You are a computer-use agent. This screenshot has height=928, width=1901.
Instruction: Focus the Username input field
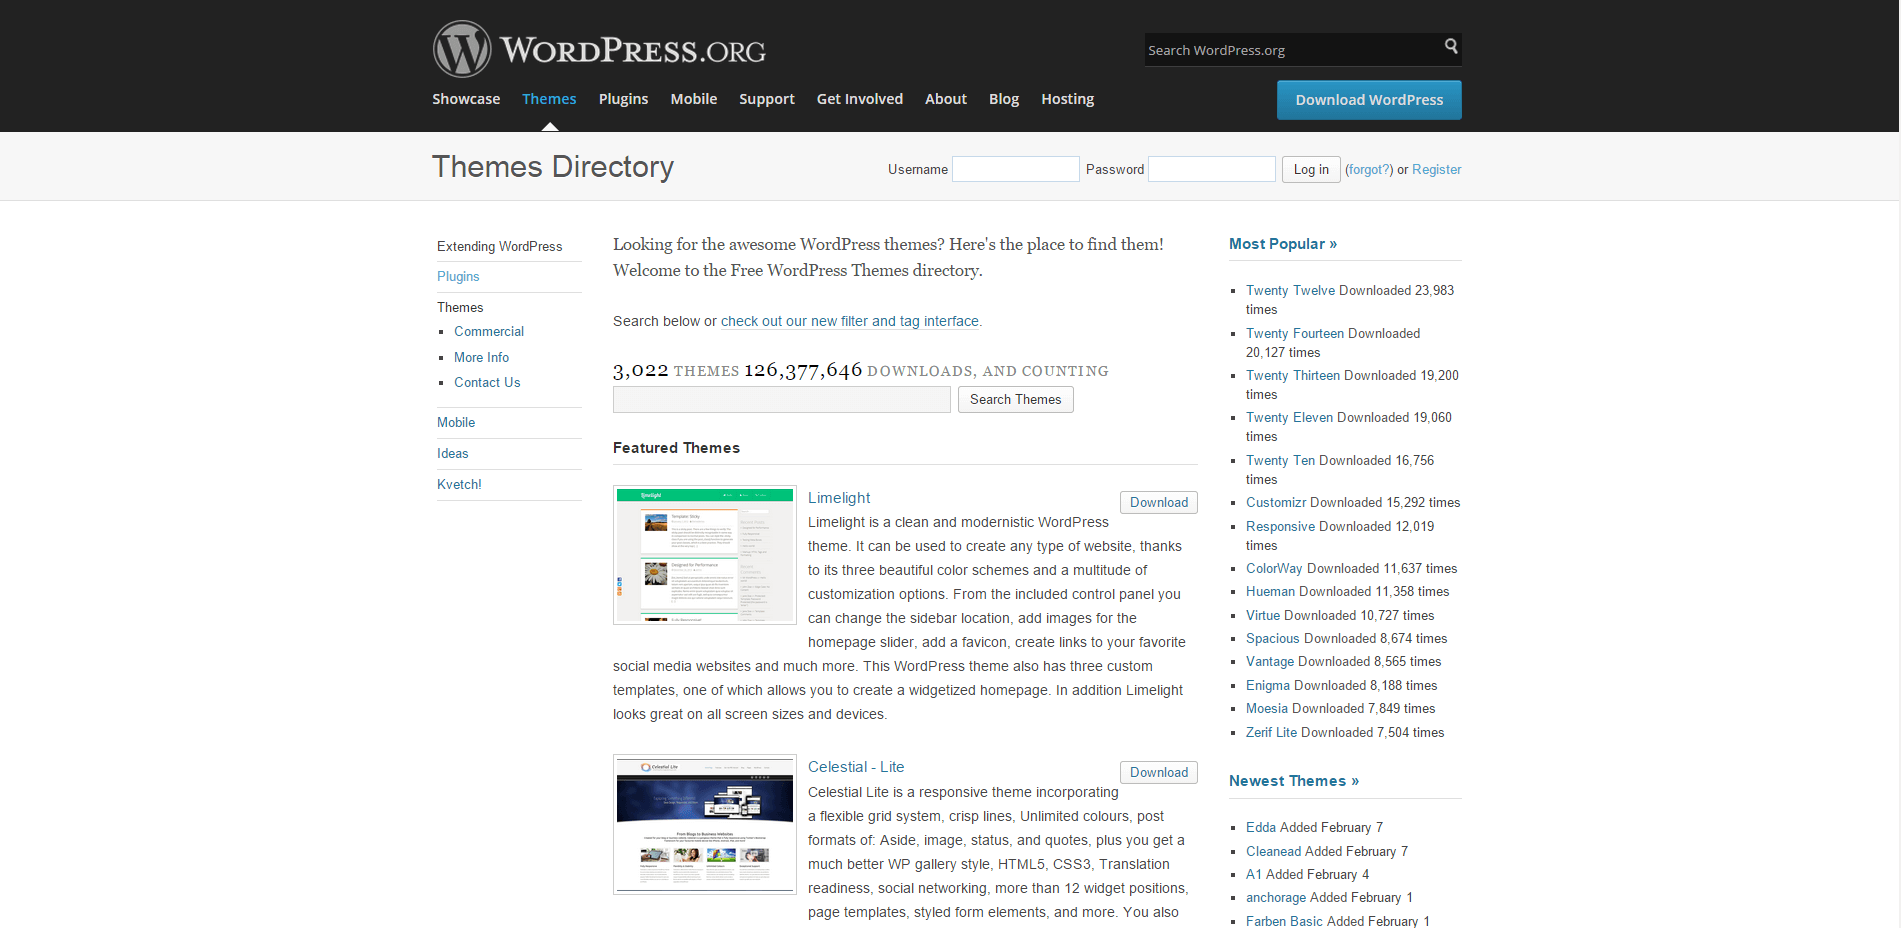[x=1015, y=169]
